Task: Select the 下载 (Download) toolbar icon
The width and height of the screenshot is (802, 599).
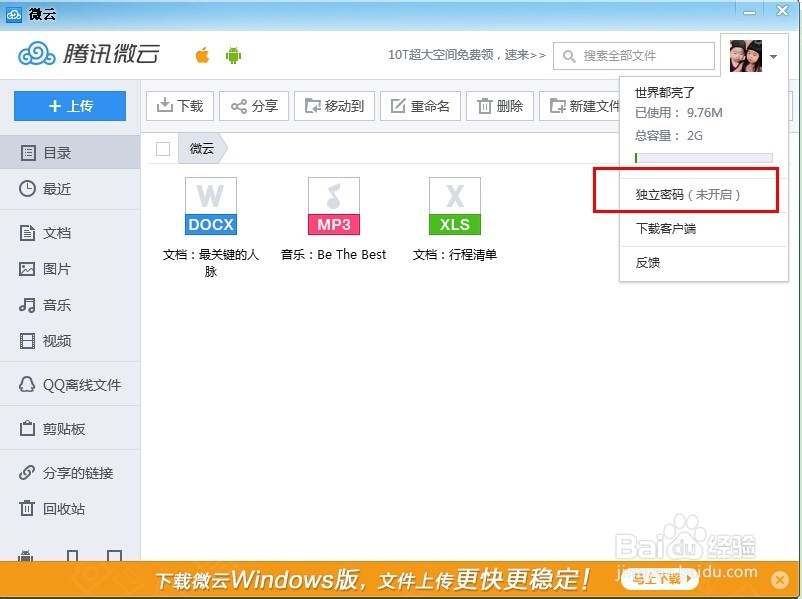Action: (179, 105)
